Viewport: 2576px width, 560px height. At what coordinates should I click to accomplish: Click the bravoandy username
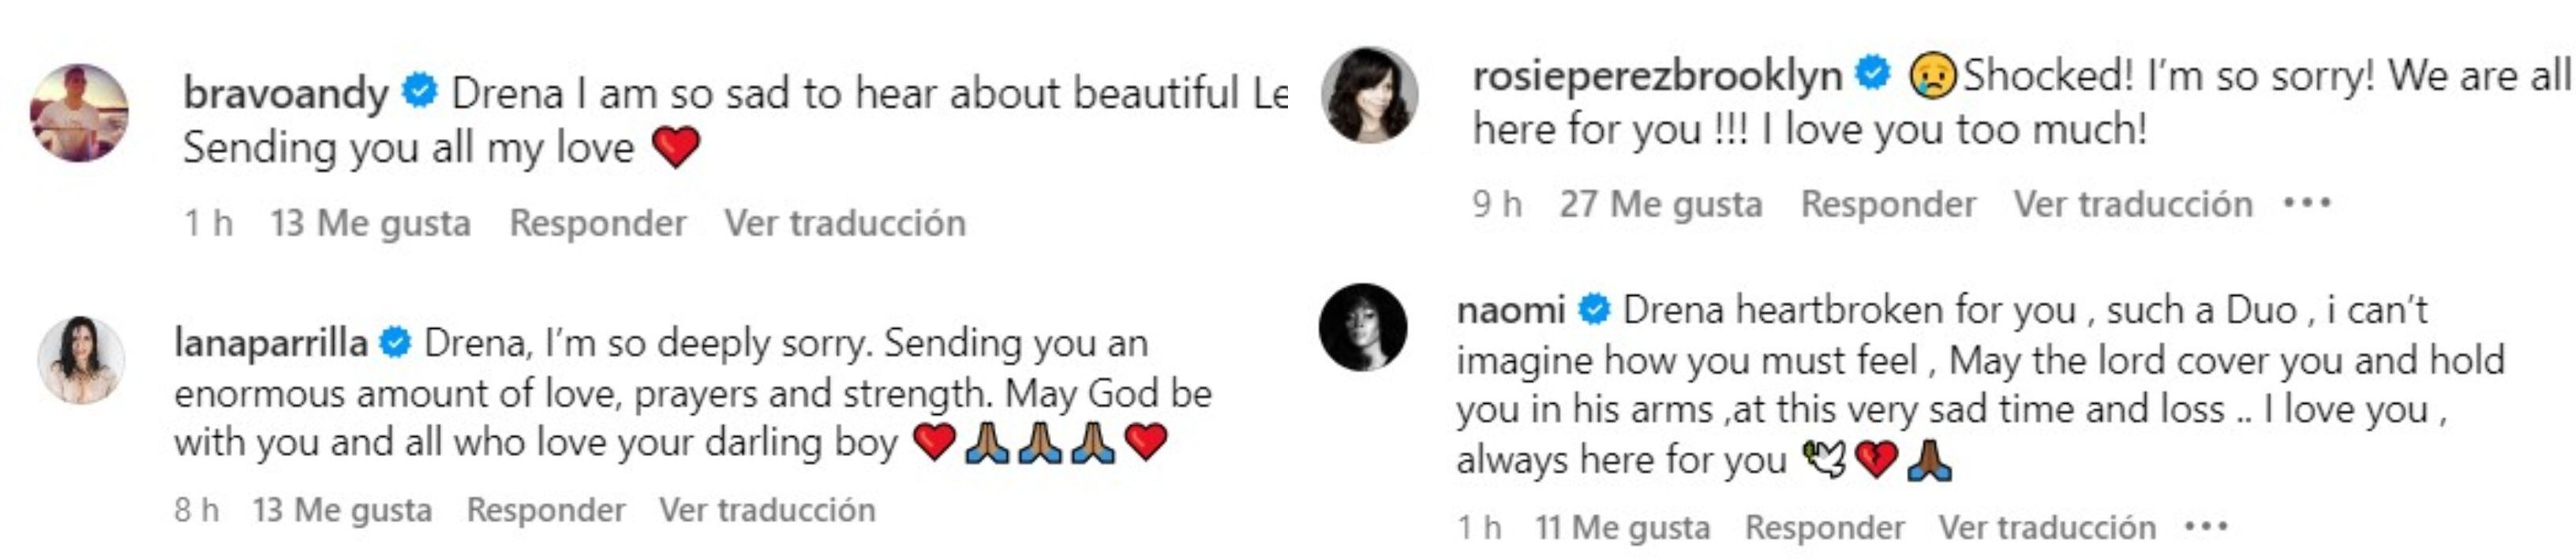pyautogui.click(x=285, y=93)
